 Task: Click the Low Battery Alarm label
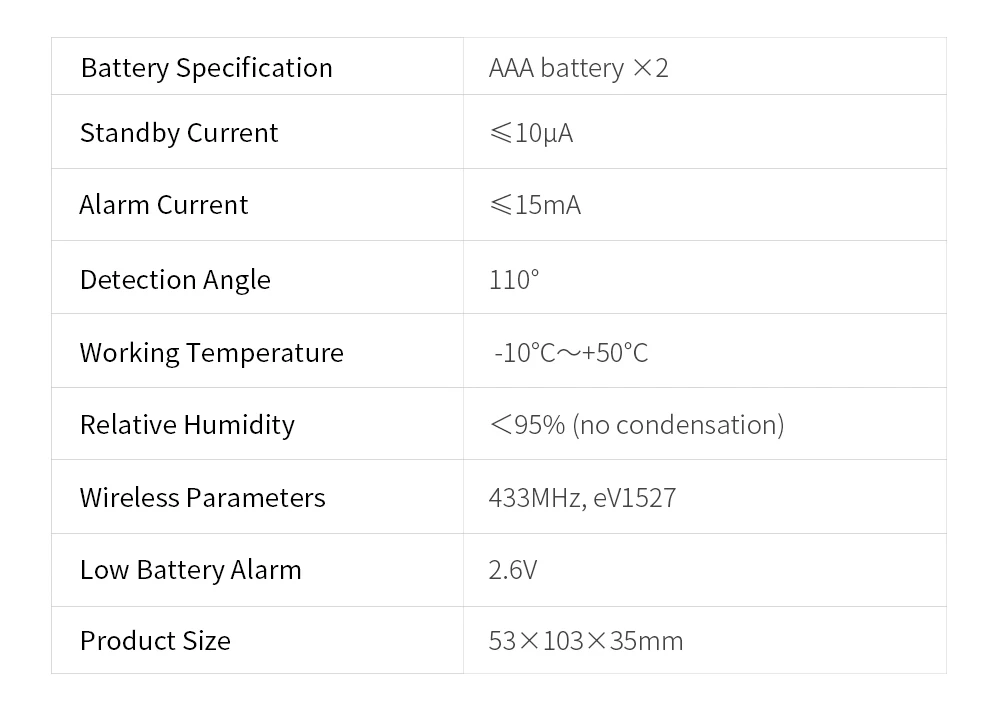190,570
